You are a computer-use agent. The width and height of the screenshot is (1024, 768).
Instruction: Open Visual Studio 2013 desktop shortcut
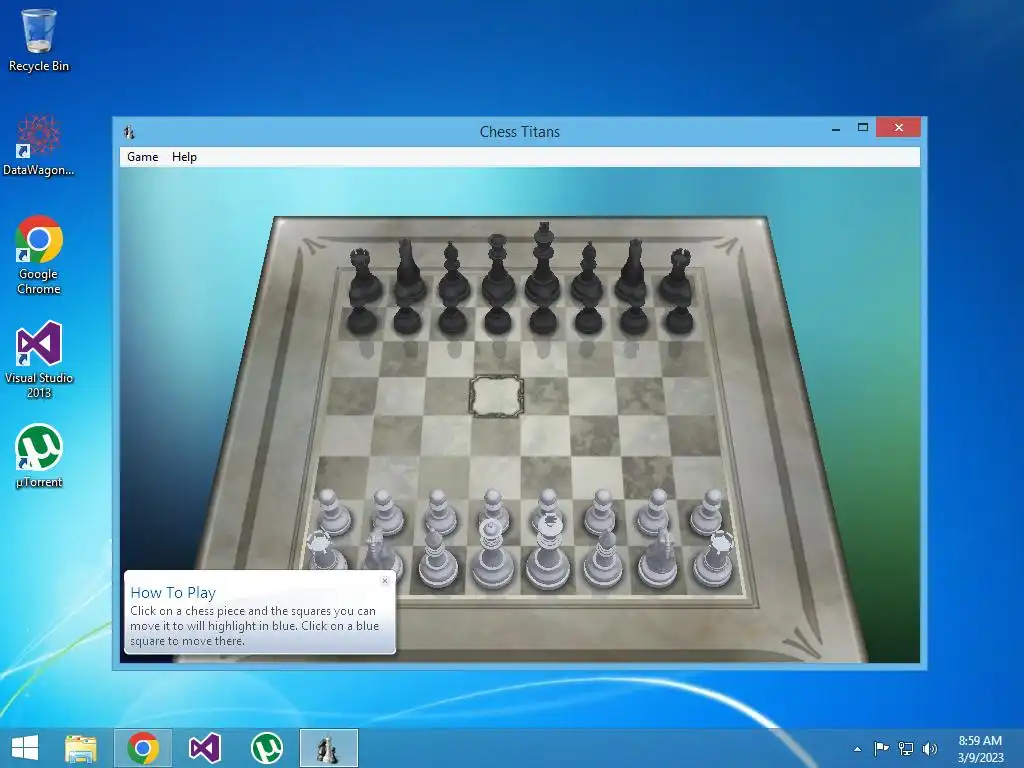point(39,359)
